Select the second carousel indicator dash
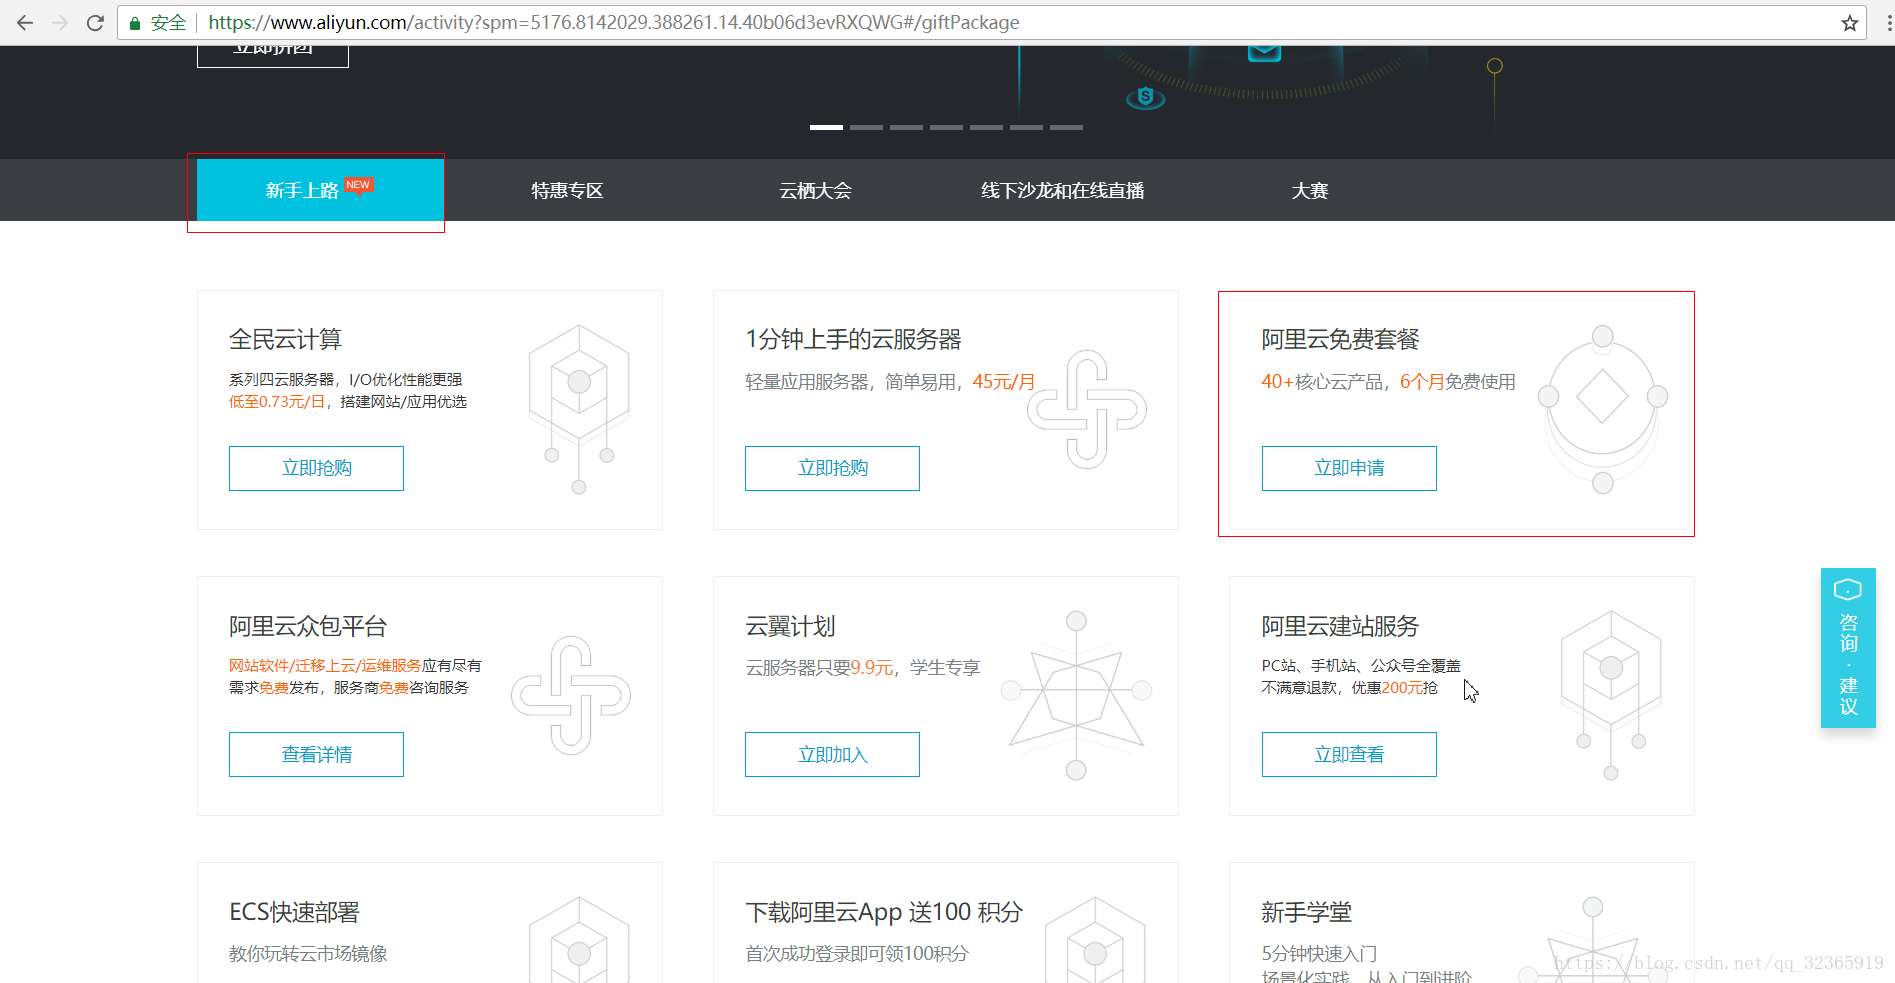 point(866,127)
